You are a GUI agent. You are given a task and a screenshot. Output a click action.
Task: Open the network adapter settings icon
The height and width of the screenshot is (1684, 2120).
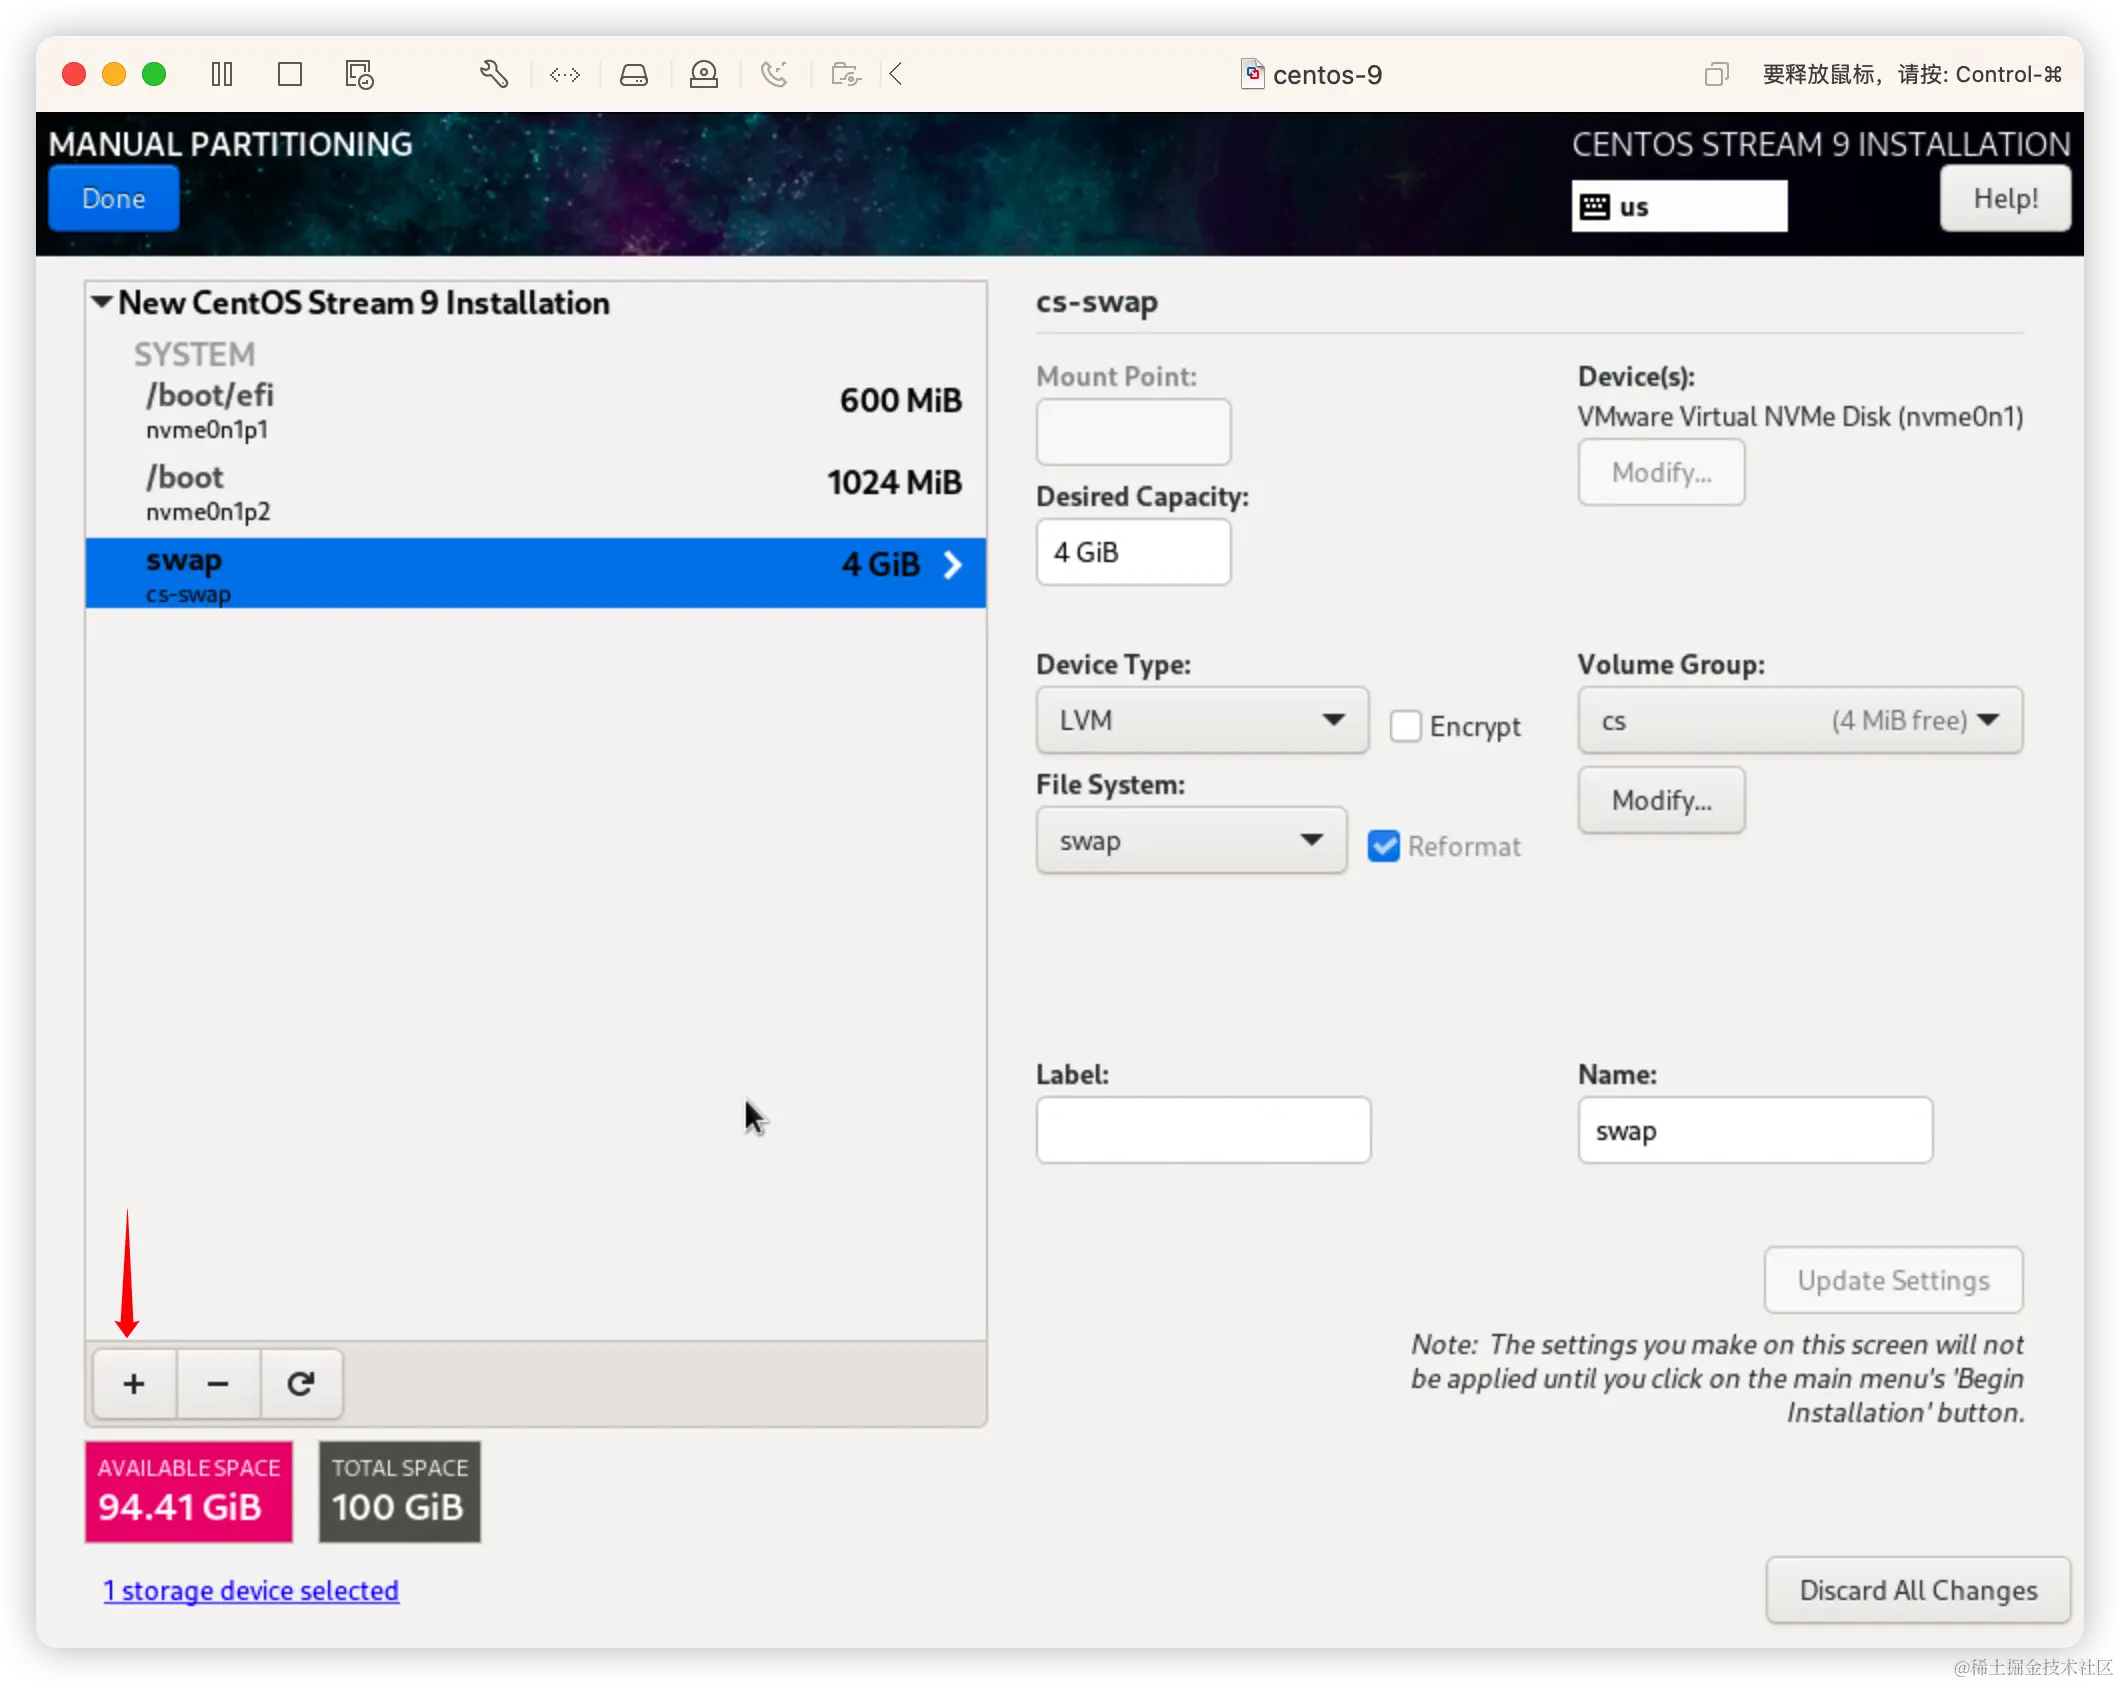tap(565, 74)
